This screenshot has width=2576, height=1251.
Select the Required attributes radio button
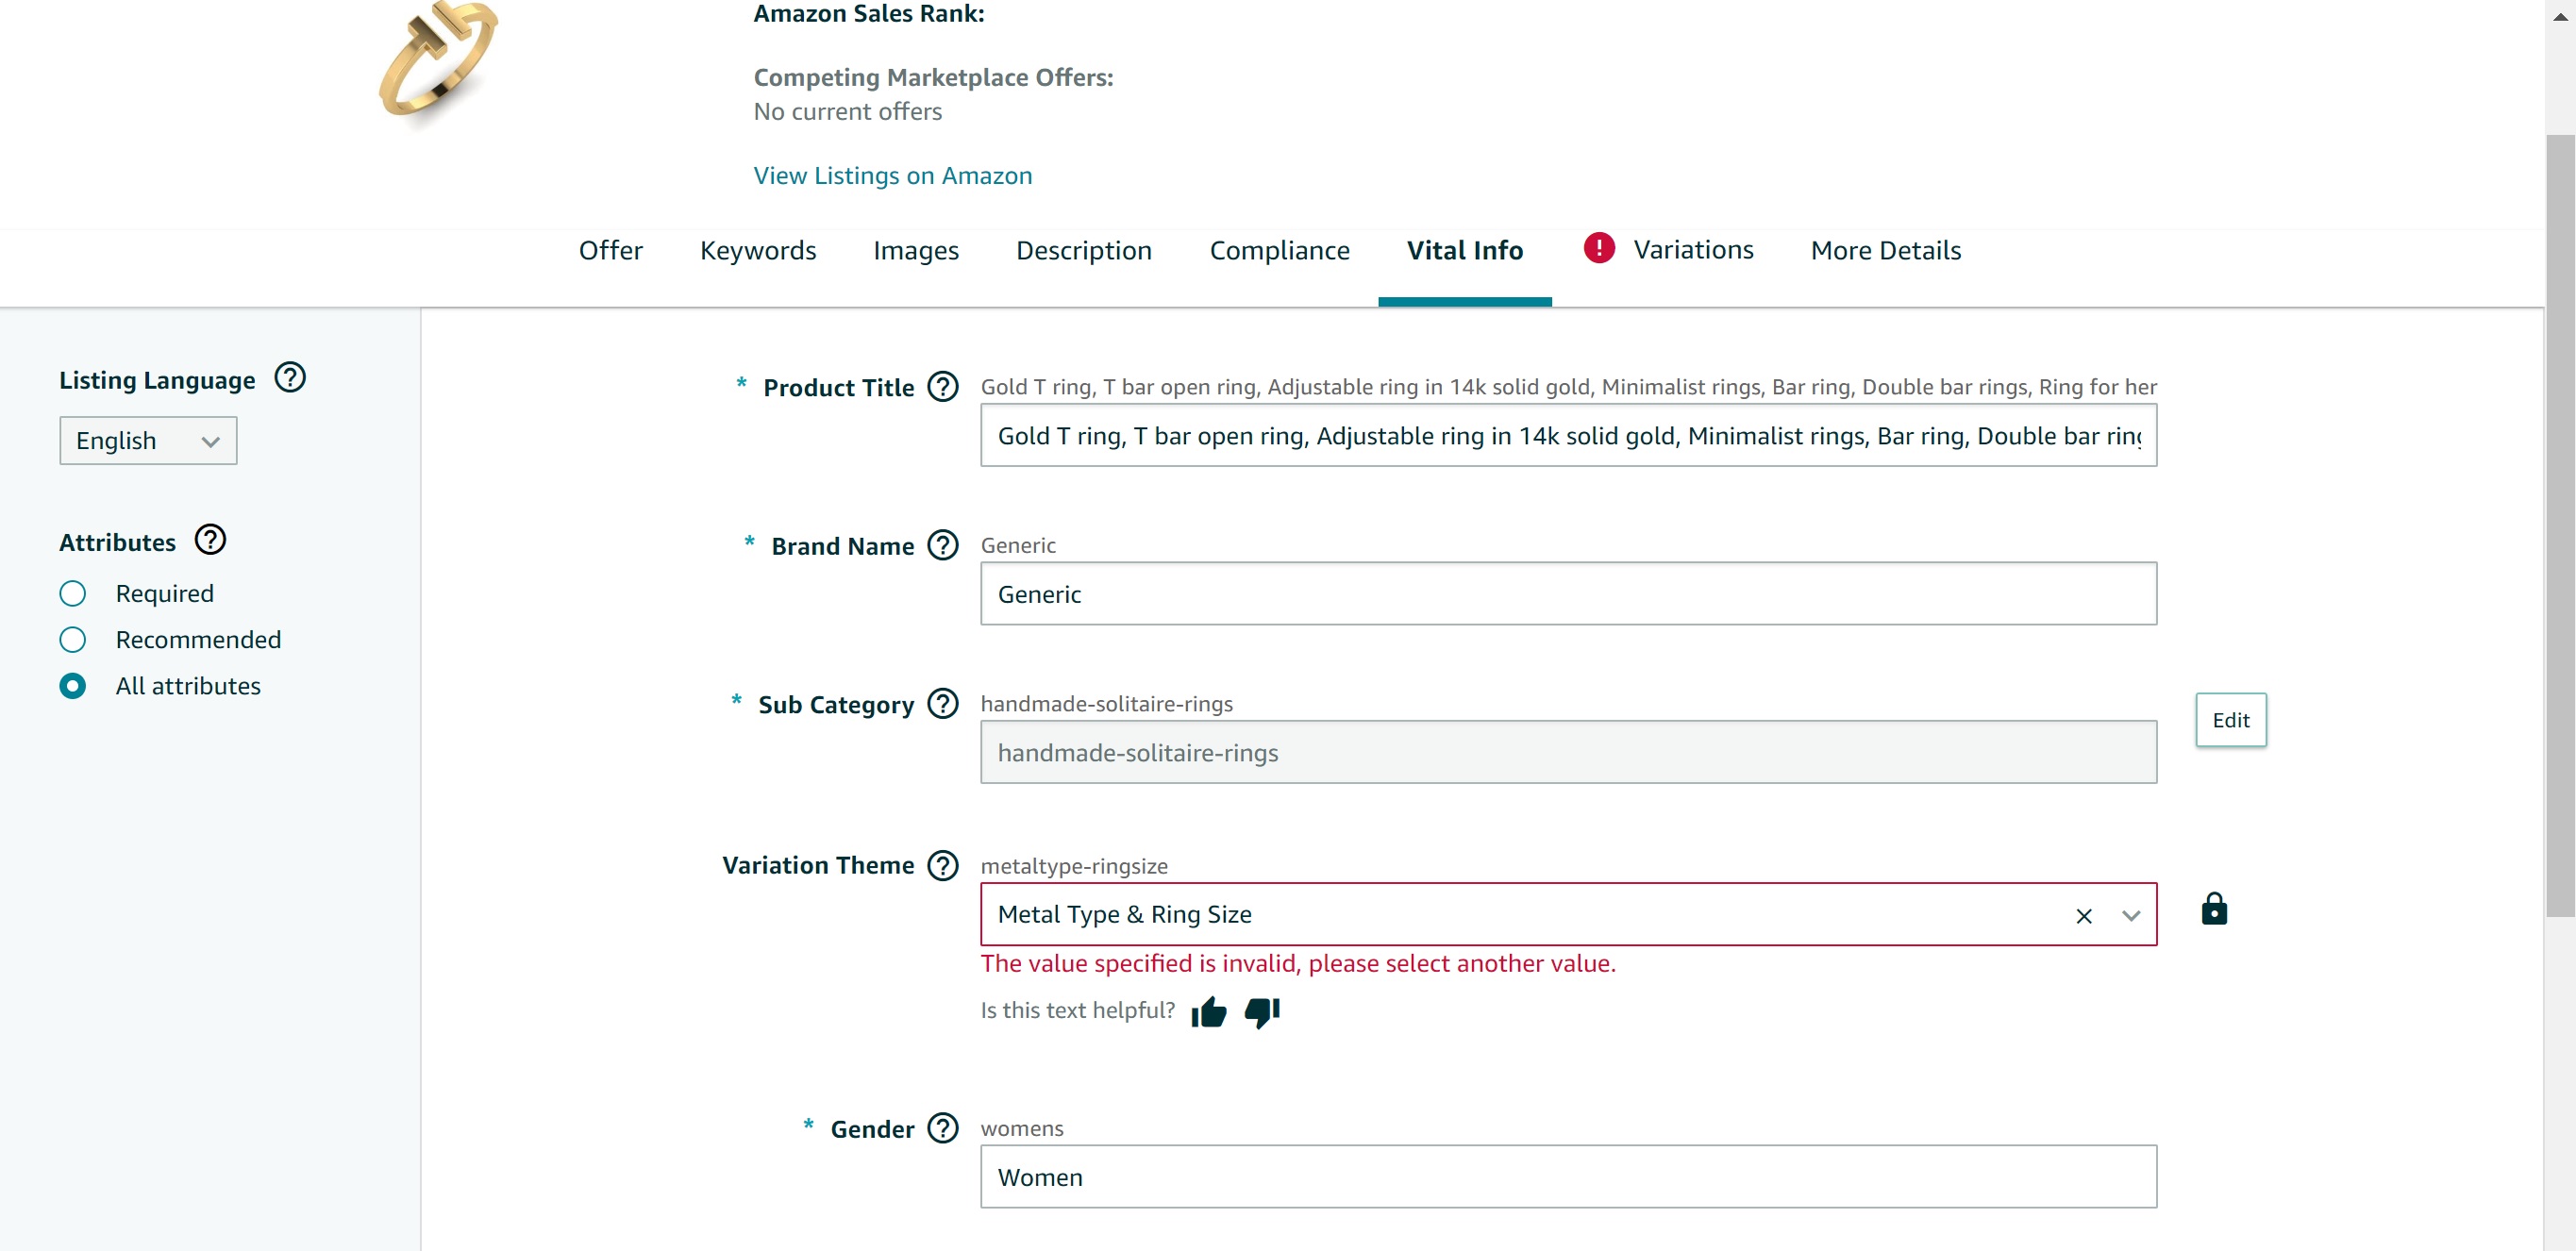pos(72,594)
